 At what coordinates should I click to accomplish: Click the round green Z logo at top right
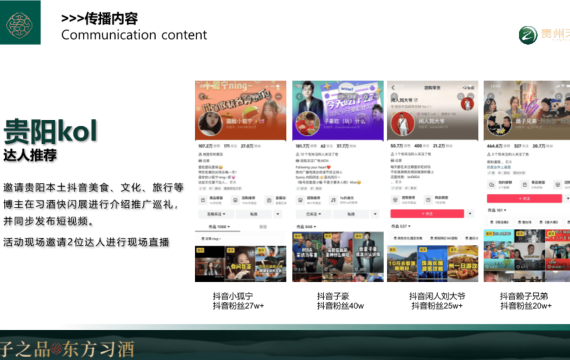tap(528, 35)
